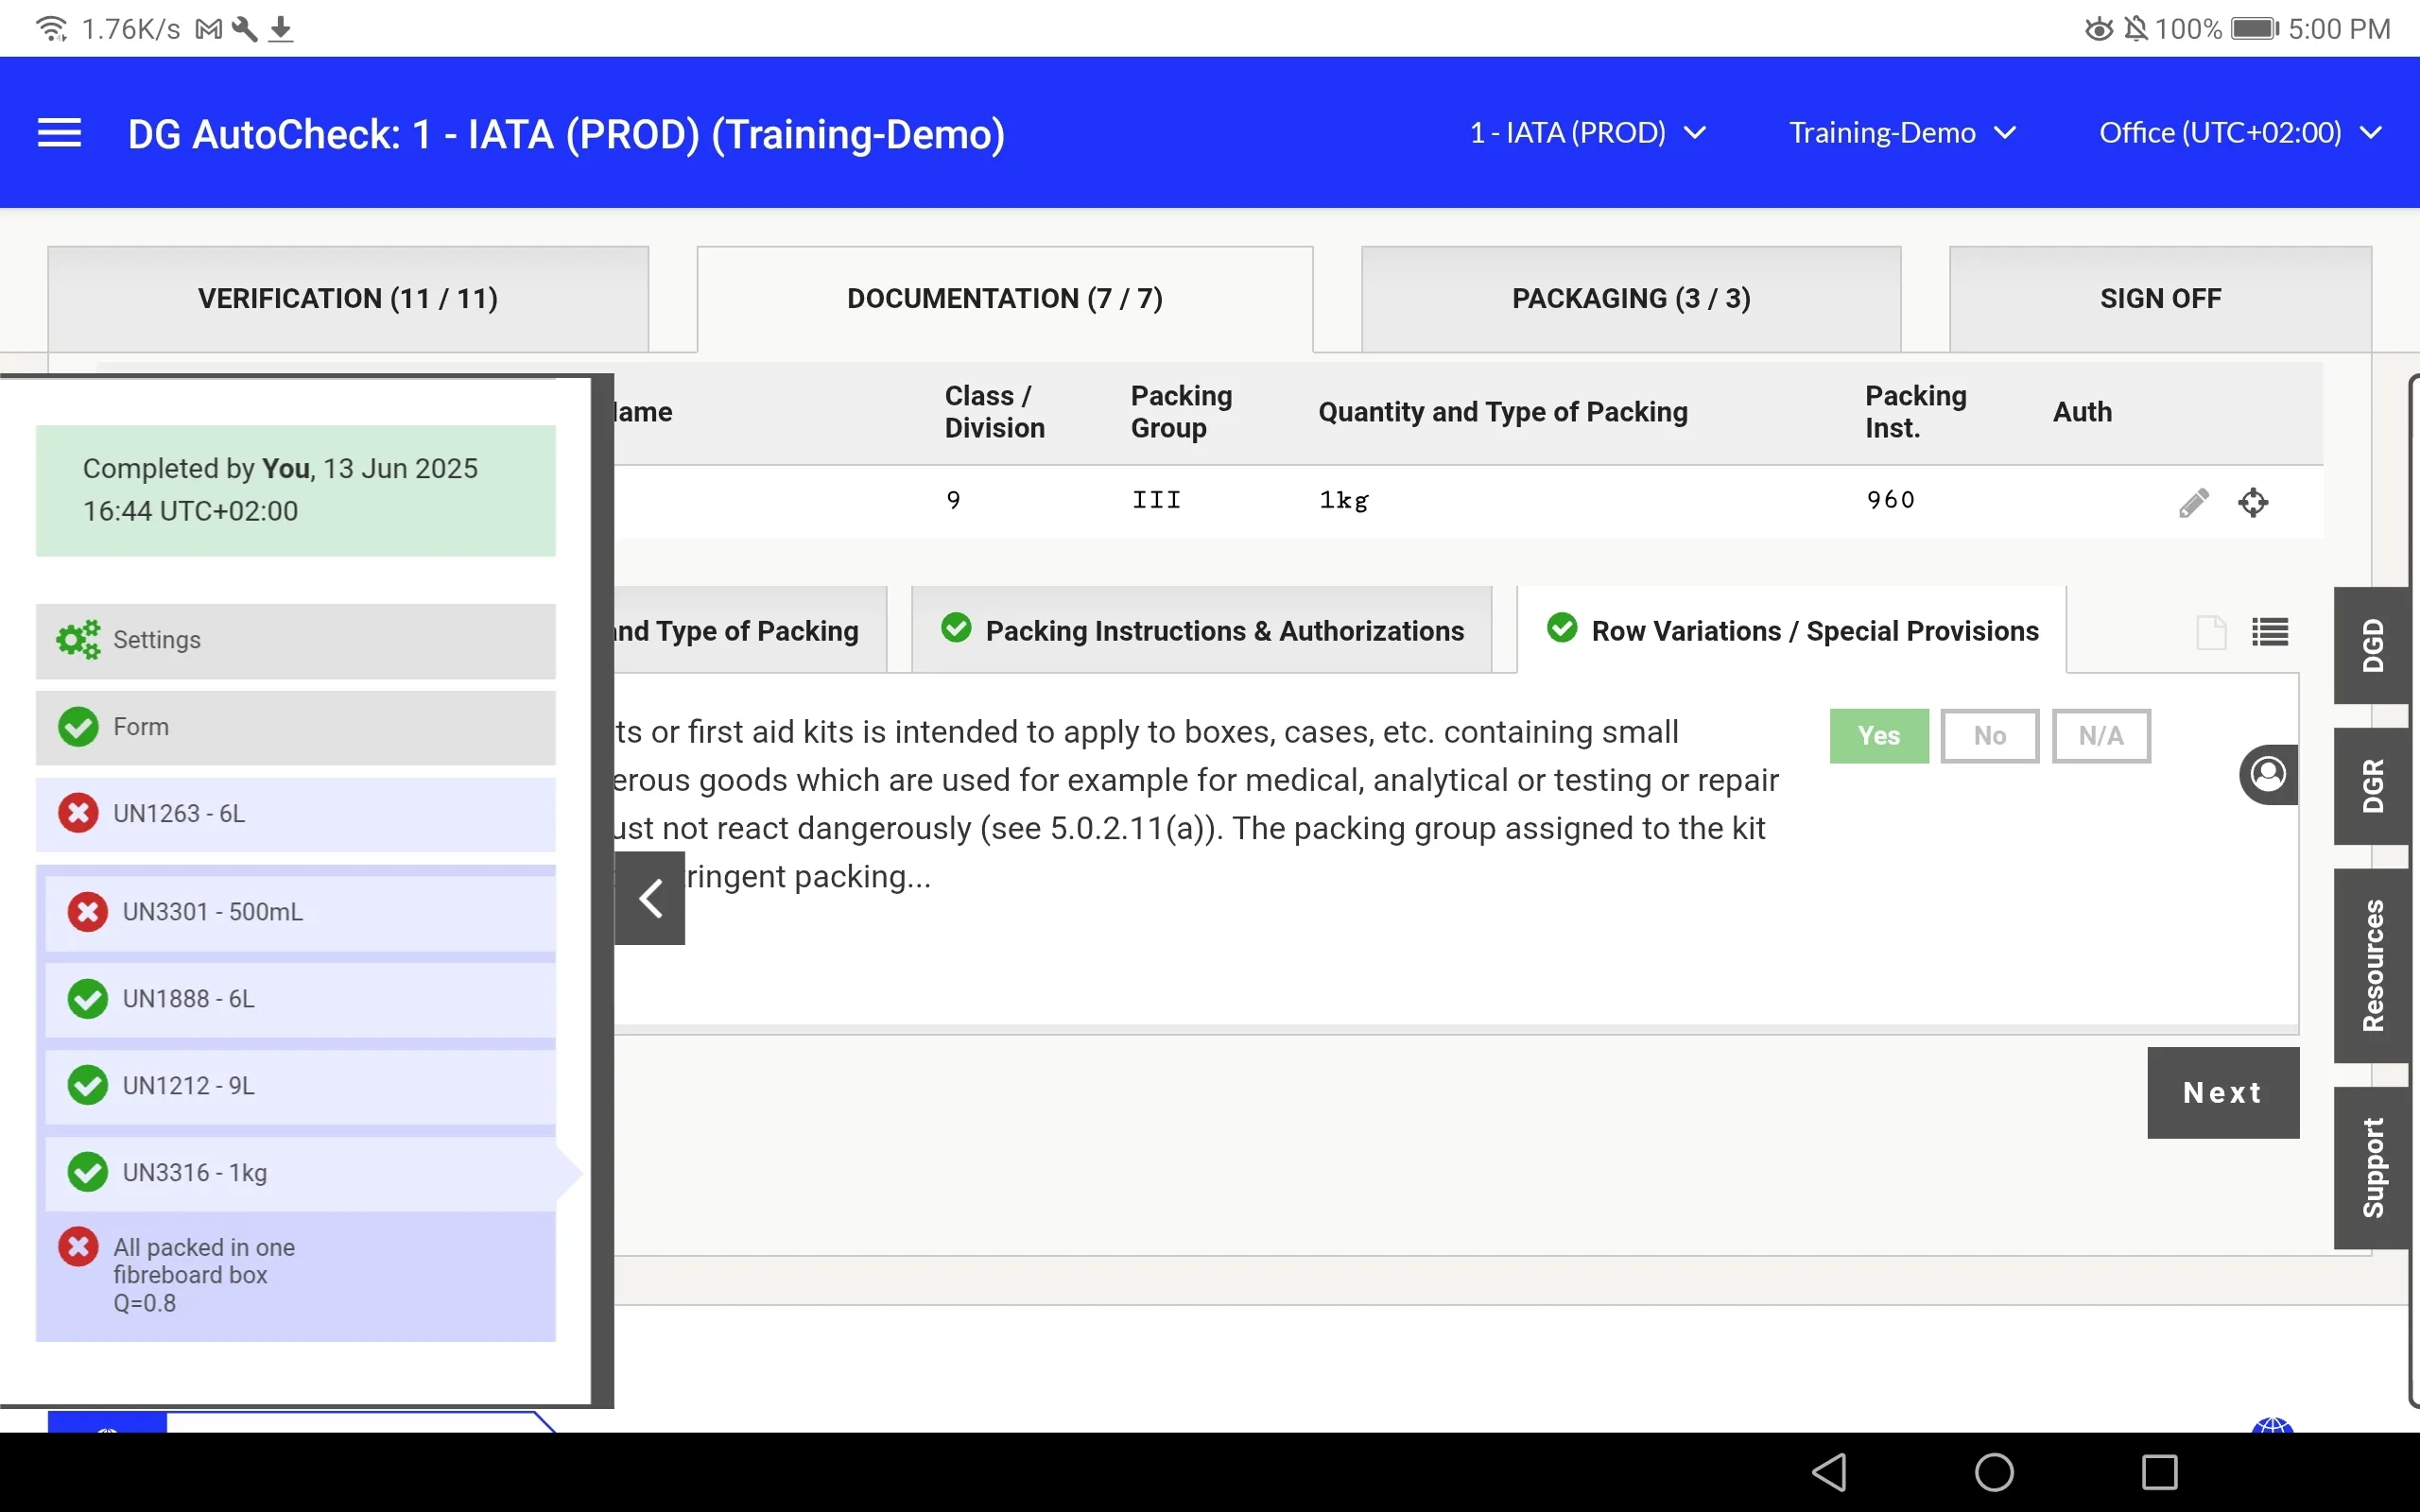Click the Packing Group value III
The width and height of the screenshot is (2420, 1512).
click(x=1156, y=500)
